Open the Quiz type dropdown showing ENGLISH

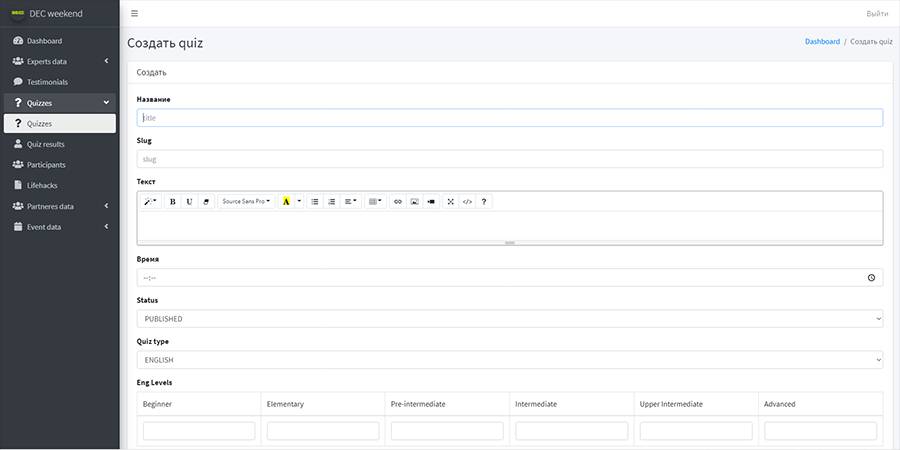(509, 359)
